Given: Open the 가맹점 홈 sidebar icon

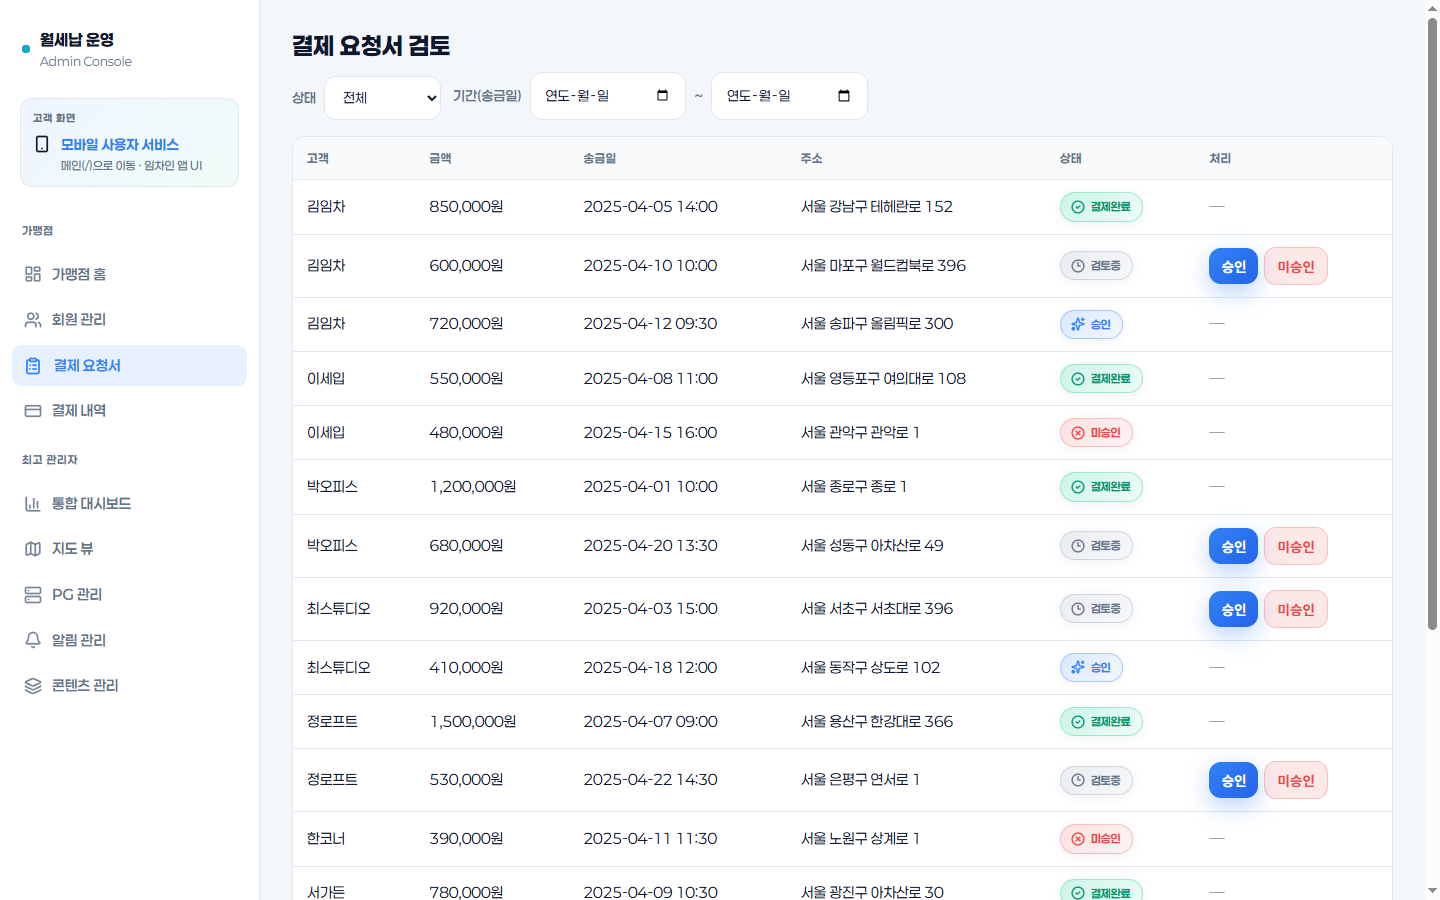Looking at the screenshot, I should coord(33,274).
